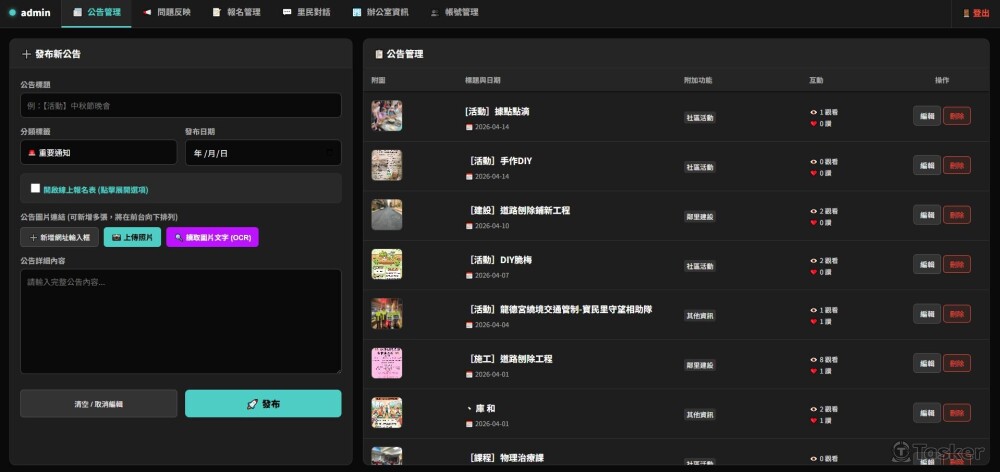Image resolution: width=1000 pixels, height=472 pixels.
Task: Click the plus icon beside 發布新公告
Action: 26,54
